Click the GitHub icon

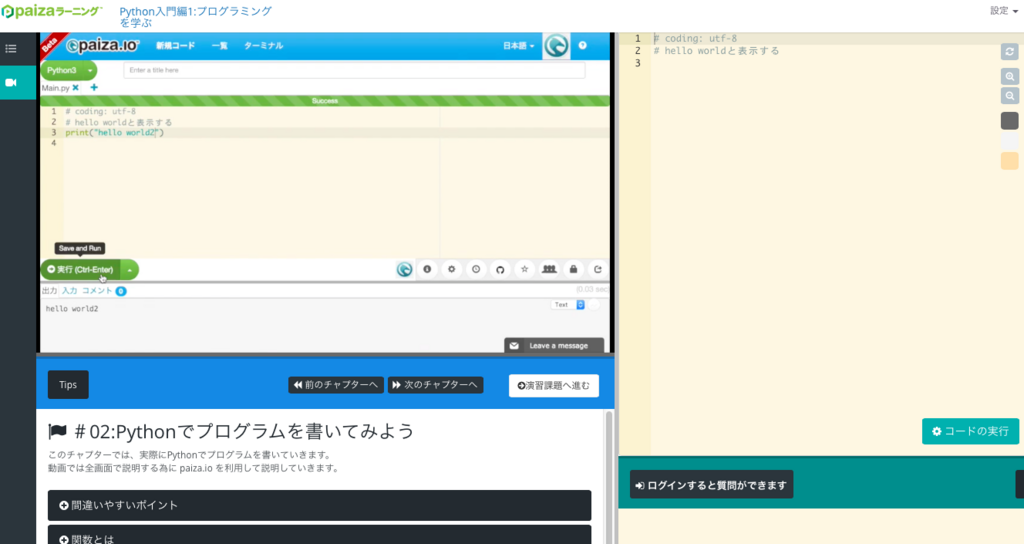coord(500,269)
